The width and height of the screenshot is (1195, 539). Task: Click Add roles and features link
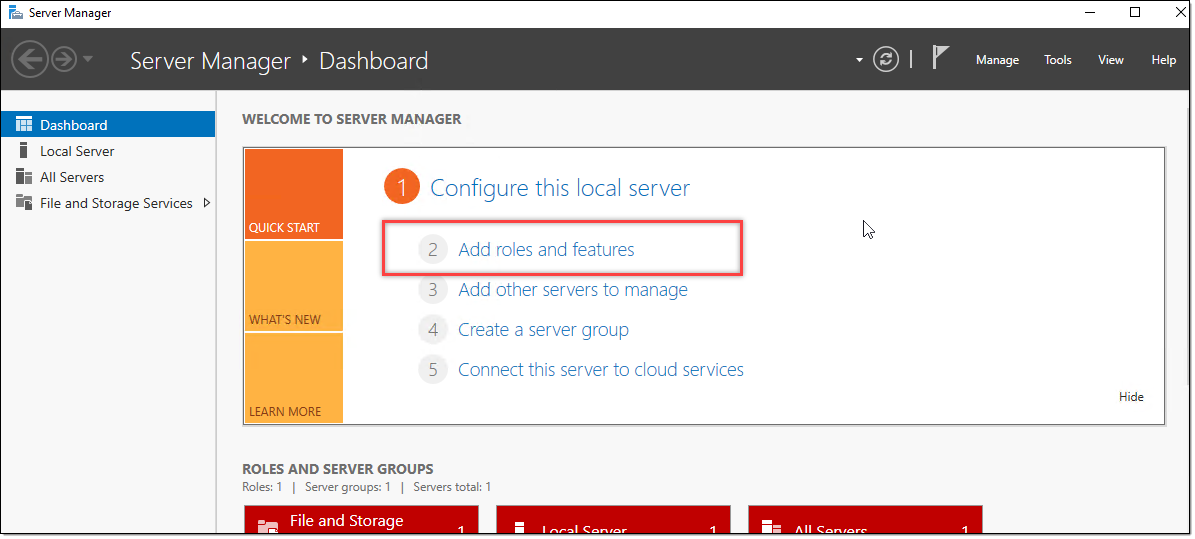pos(546,250)
